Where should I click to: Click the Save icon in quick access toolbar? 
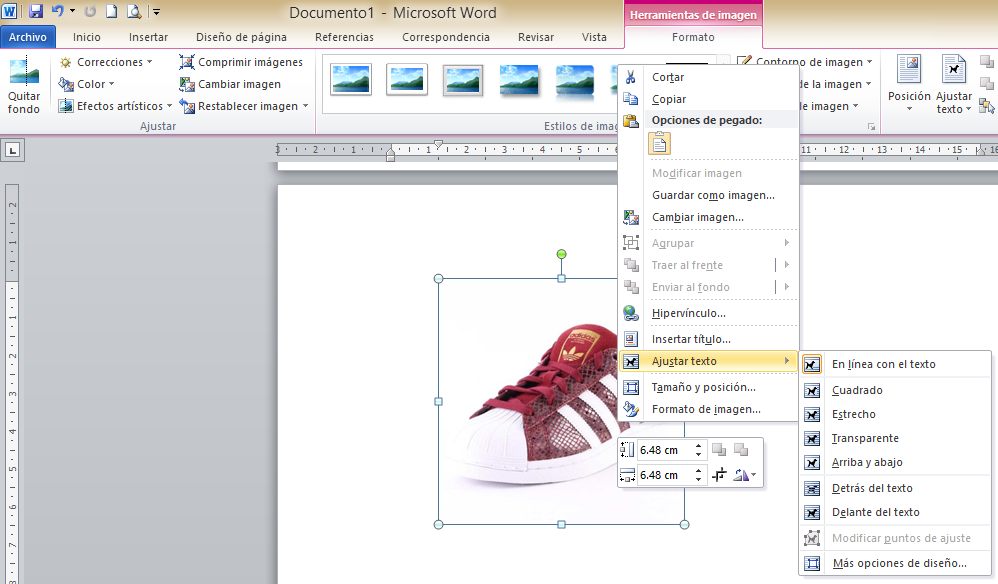click(x=36, y=12)
